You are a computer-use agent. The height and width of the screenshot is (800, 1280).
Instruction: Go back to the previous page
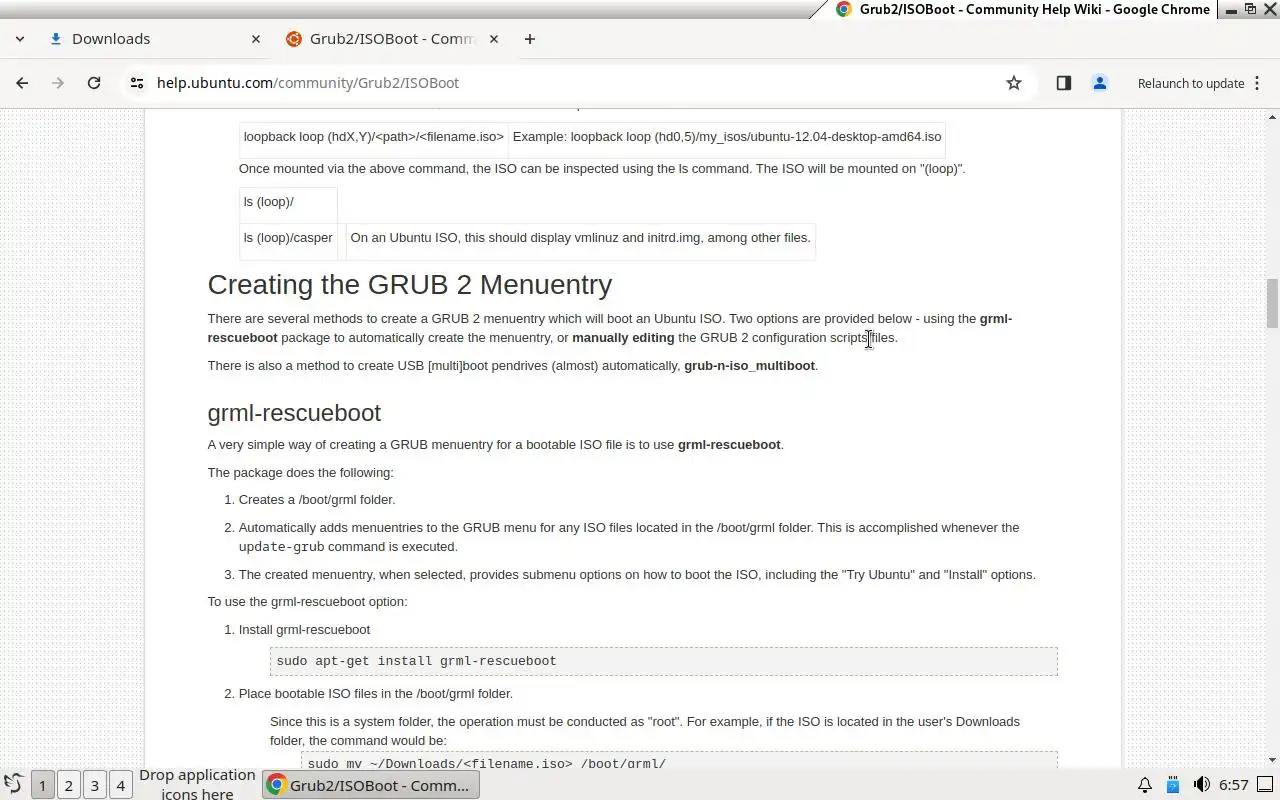(22, 83)
